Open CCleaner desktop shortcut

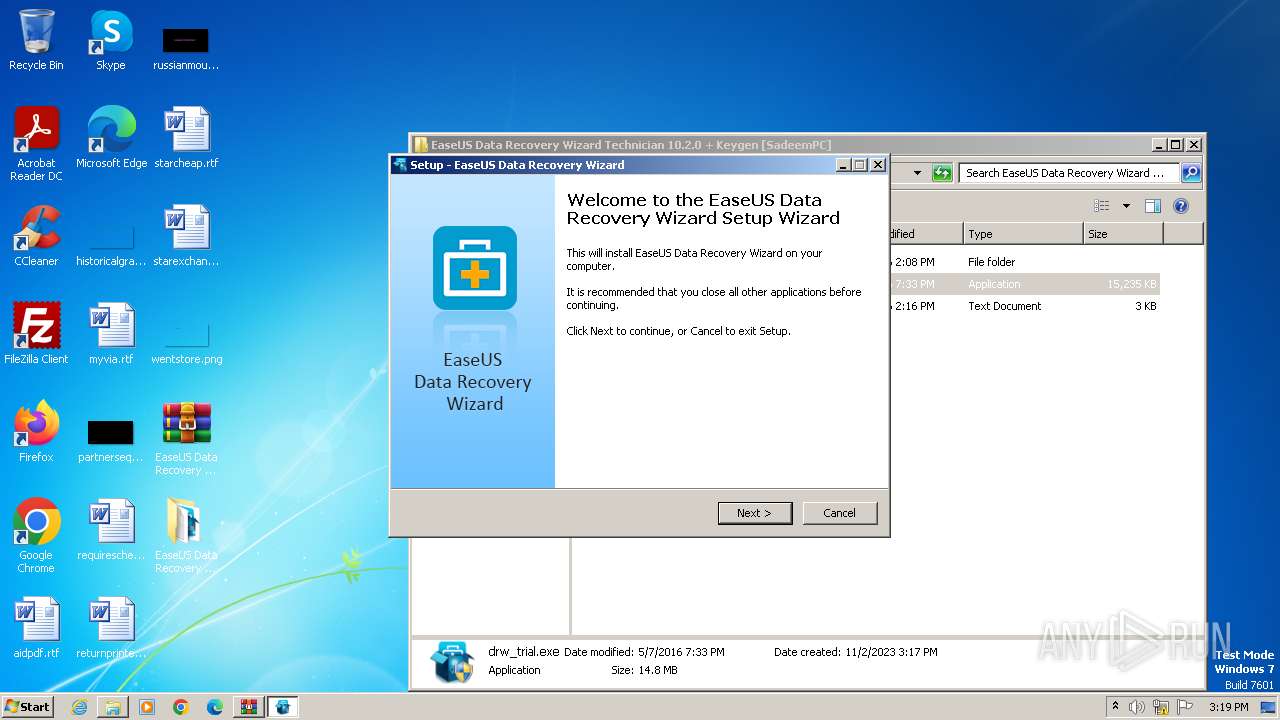point(36,236)
